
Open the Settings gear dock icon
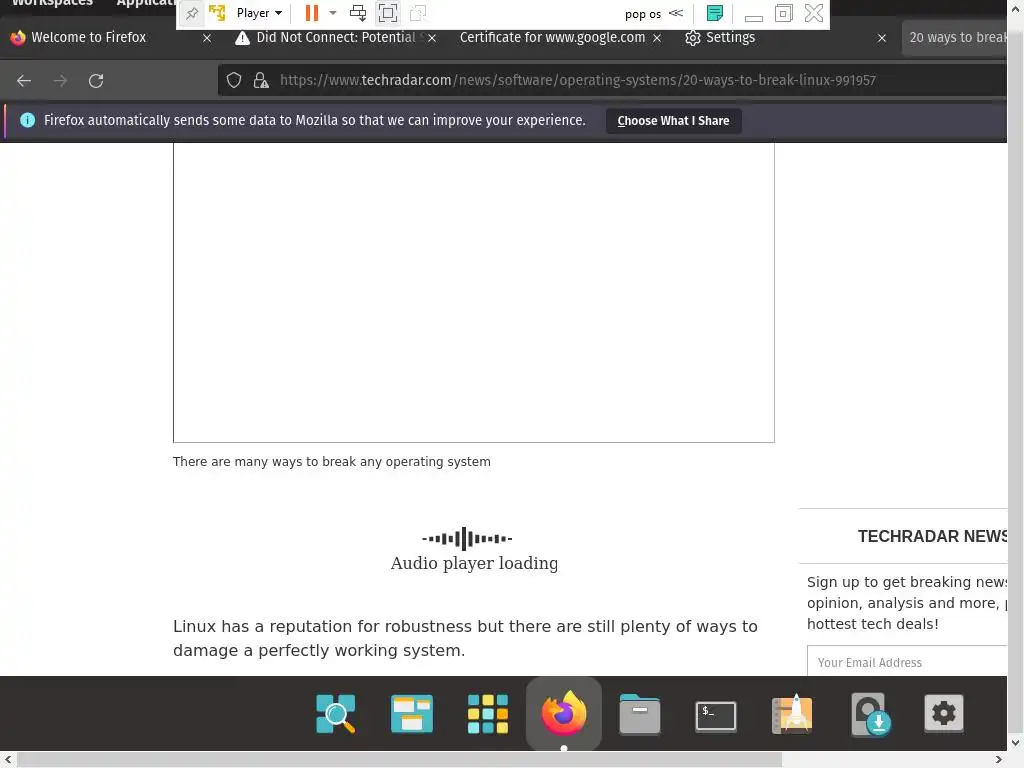point(944,712)
